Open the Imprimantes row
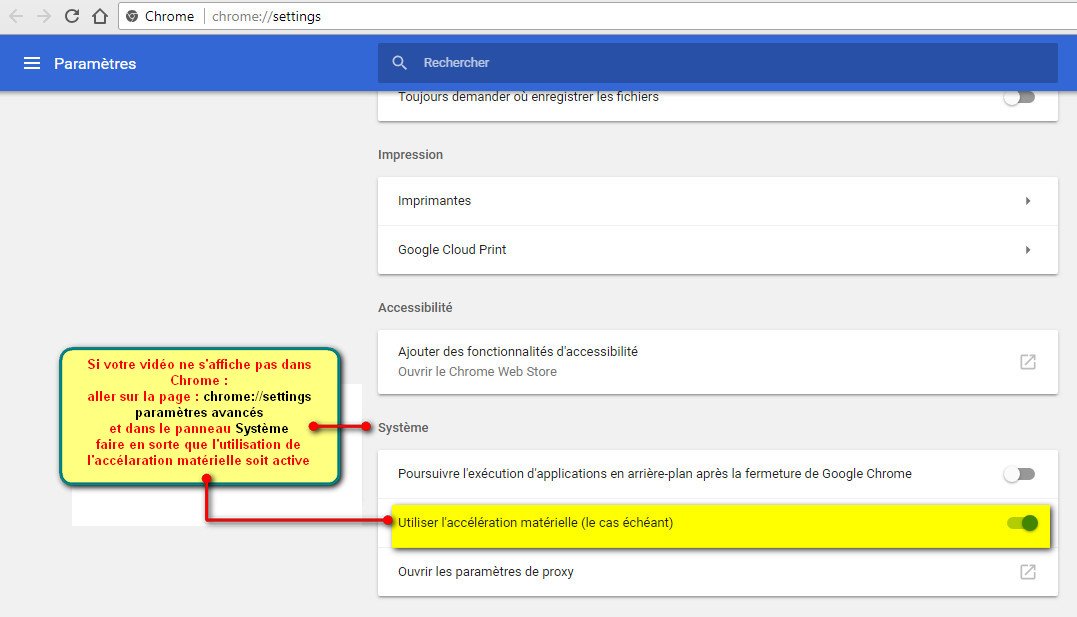This screenshot has width=1077, height=617. point(718,201)
